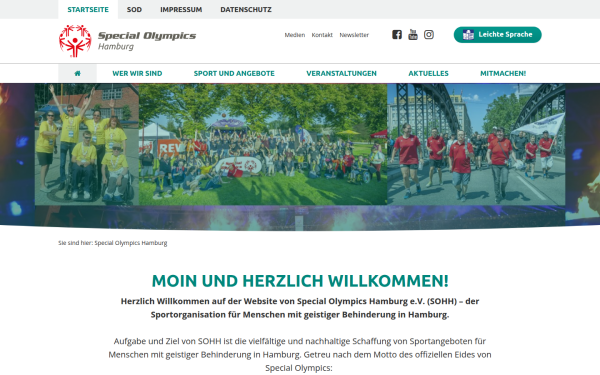Open the Datenschutz tab

[246, 10]
